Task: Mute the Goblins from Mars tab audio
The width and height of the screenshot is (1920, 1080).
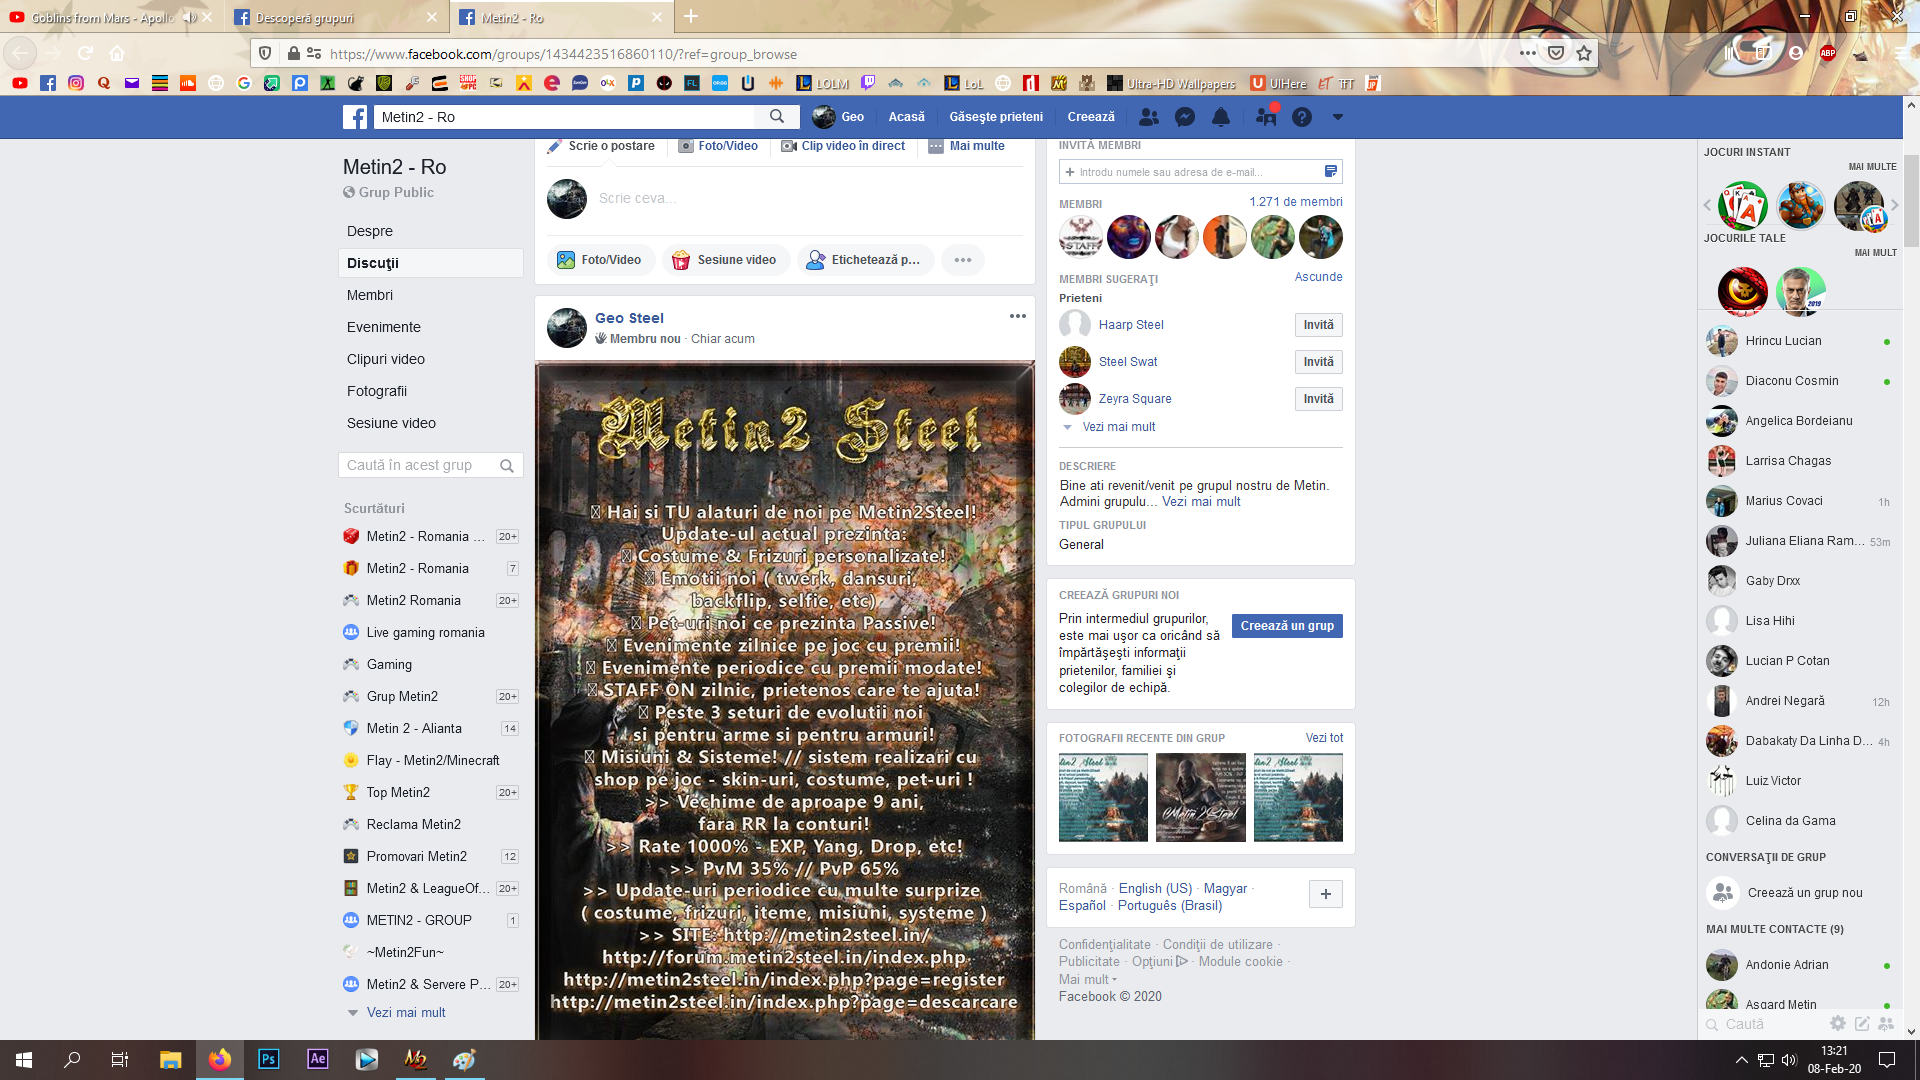Action: [x=189, y=17]
